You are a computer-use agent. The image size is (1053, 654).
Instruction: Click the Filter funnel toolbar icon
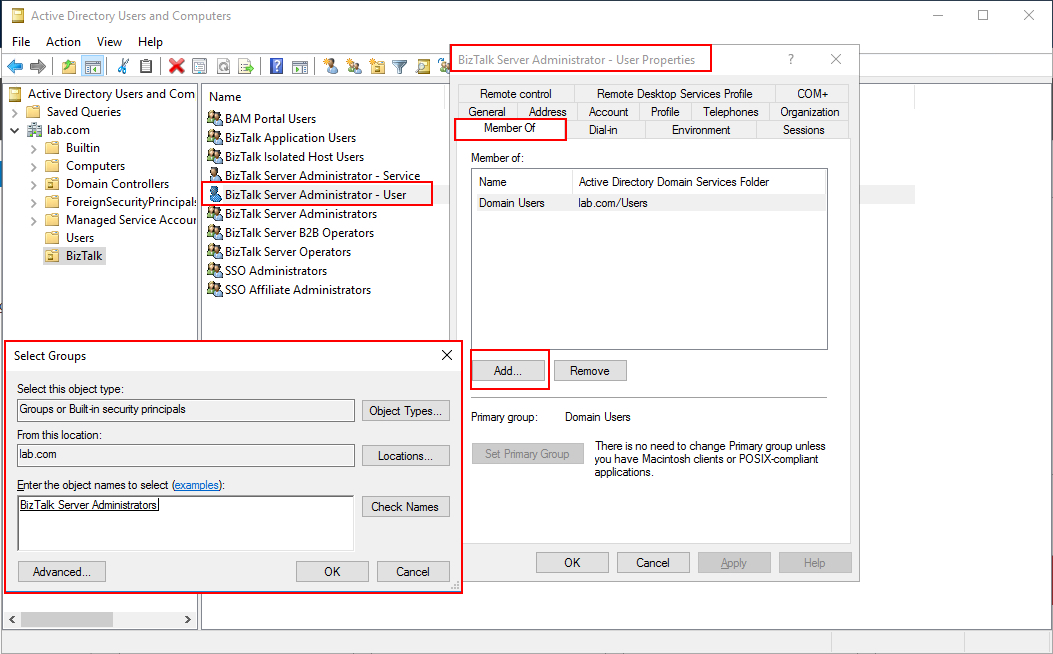pos(400,66)
